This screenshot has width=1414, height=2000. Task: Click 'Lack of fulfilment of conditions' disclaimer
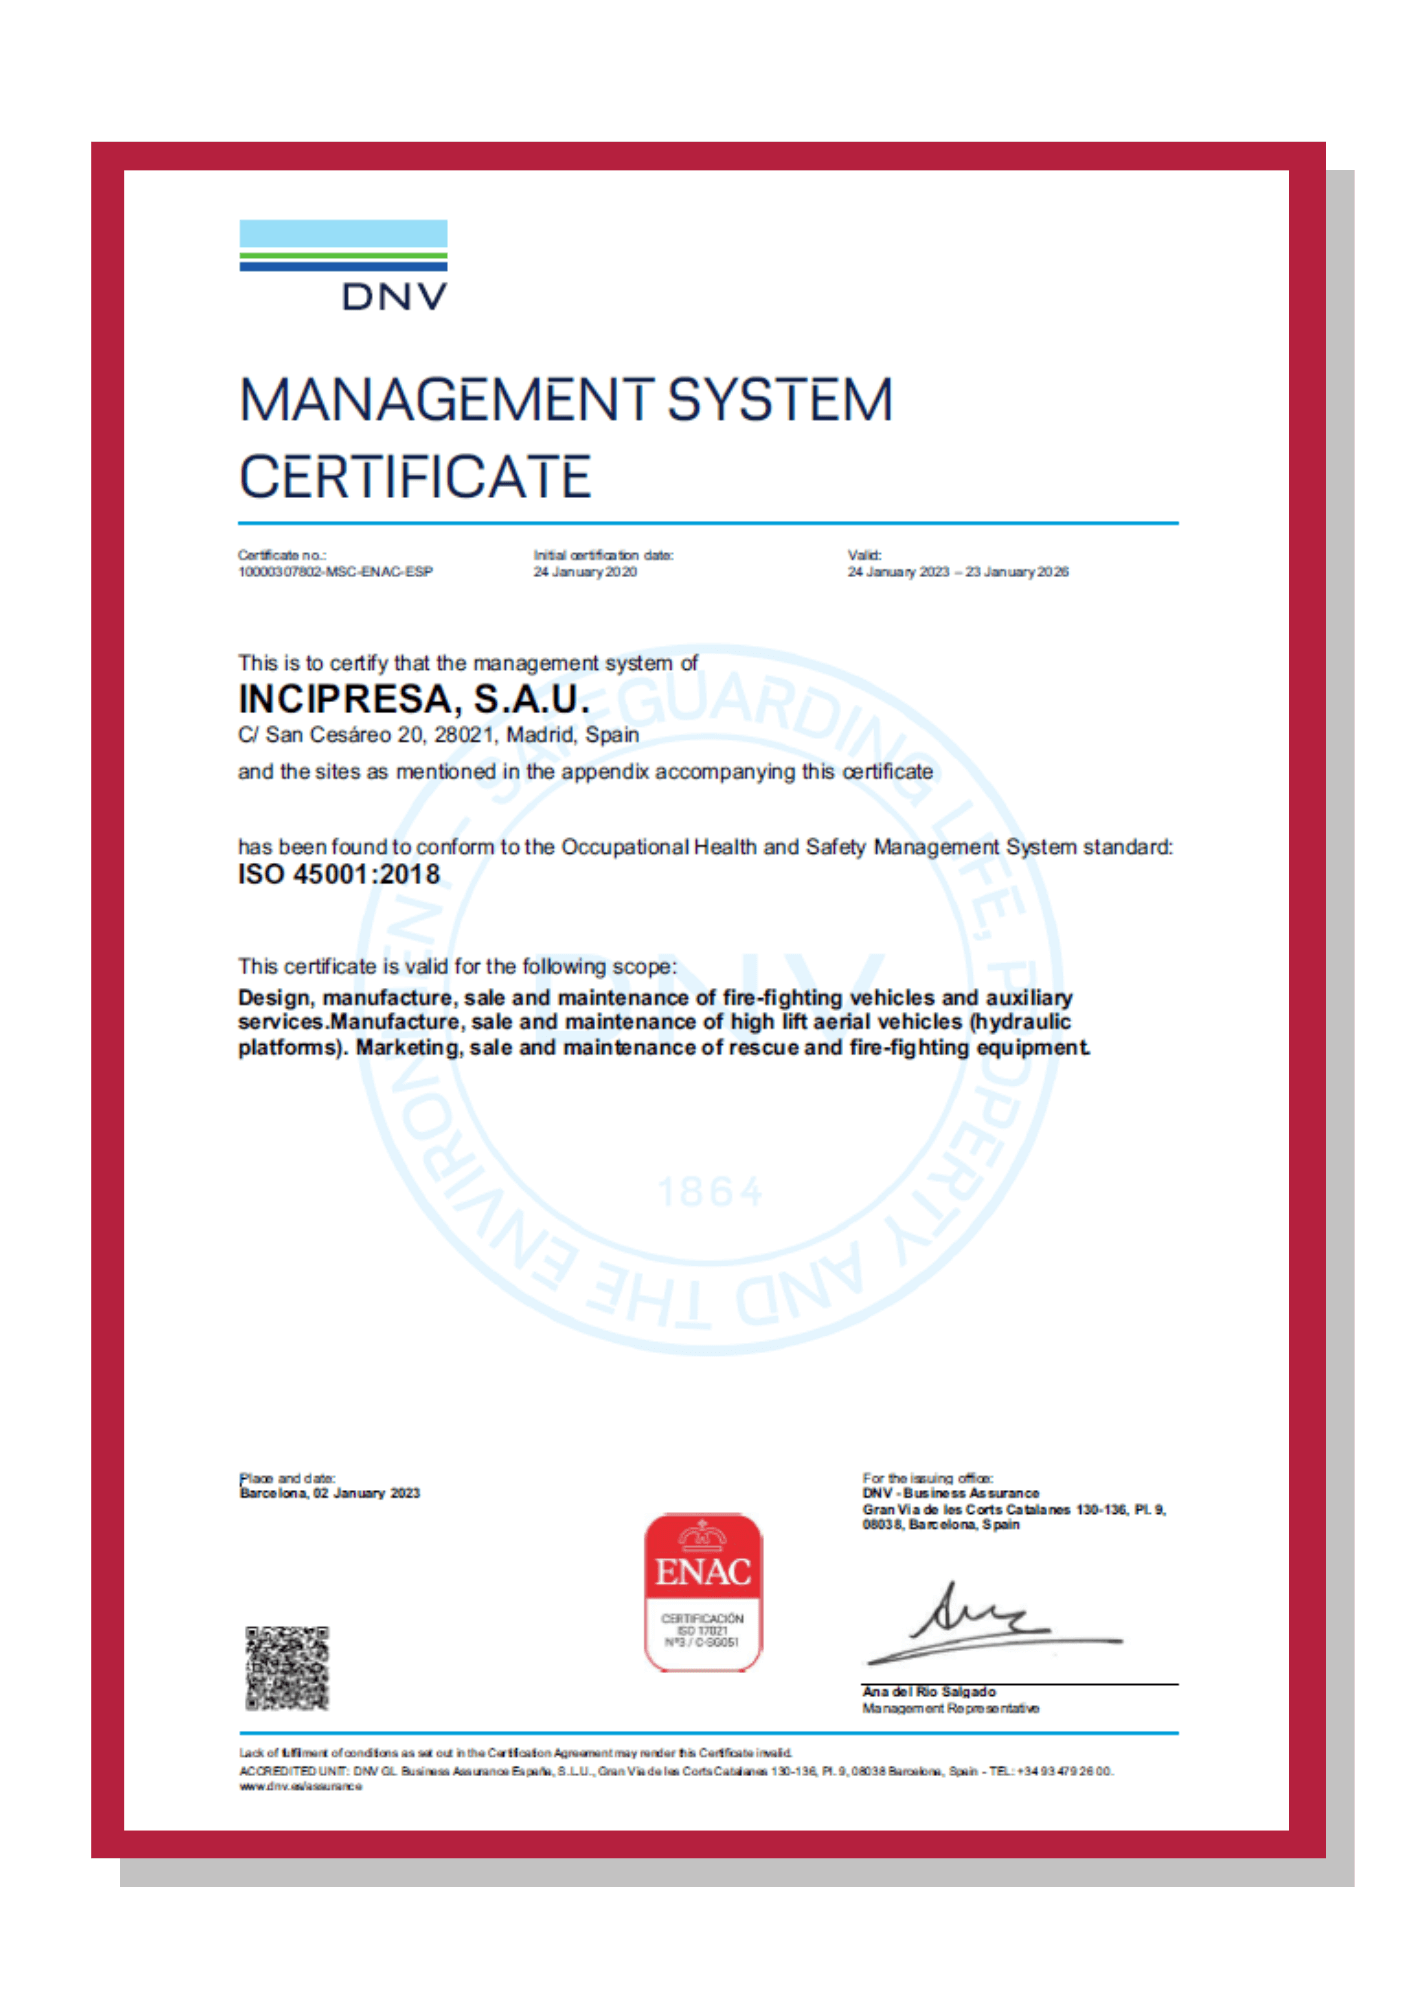(x=515, y=1753)
